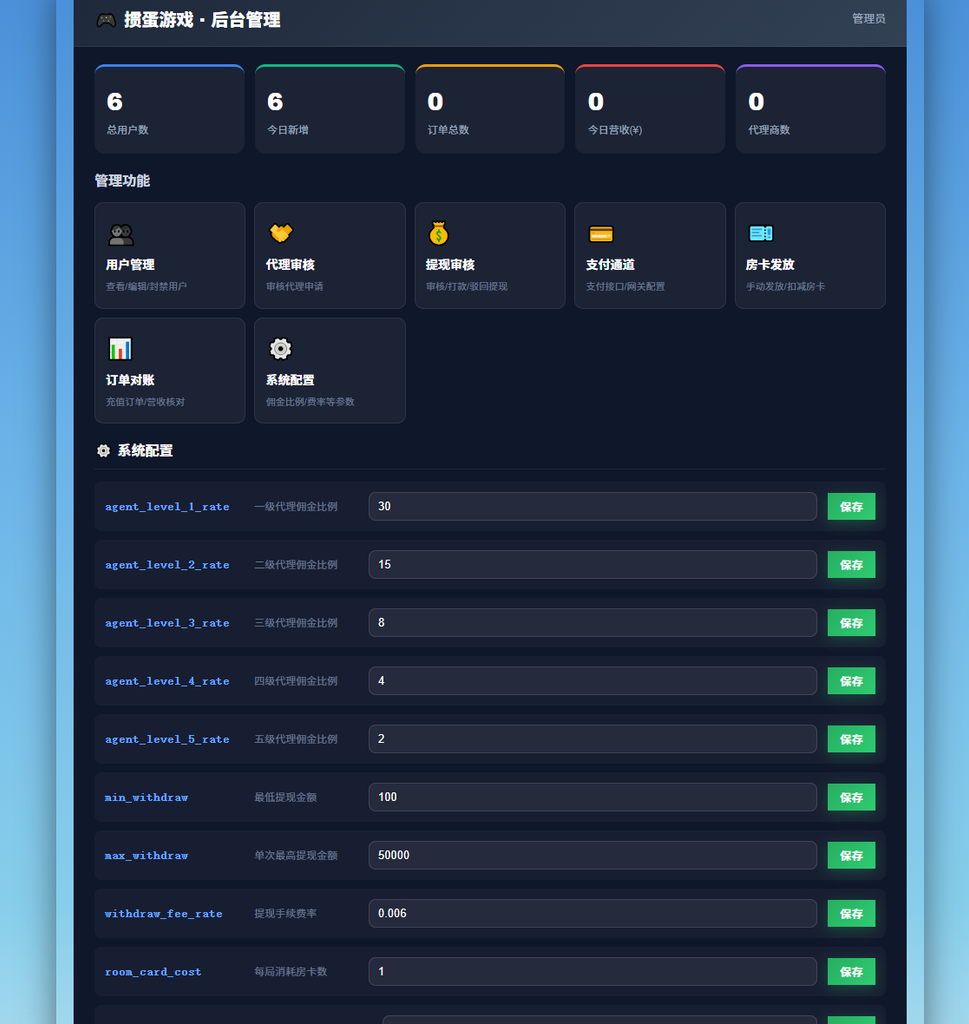969x1024 pixels.
Task: Open the 支付通道 card title
Action: (610, 264)
